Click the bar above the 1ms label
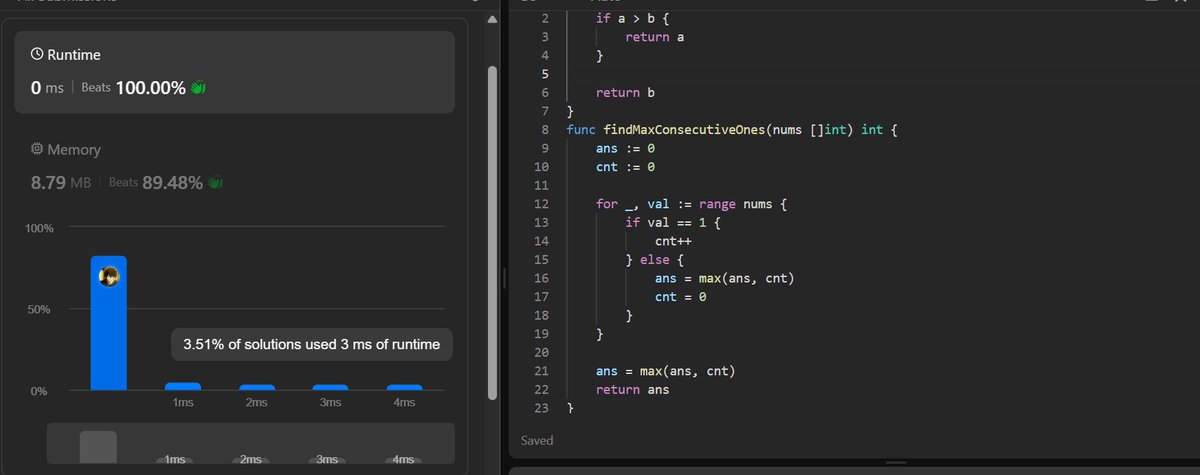The height and width of the screenshot is (475, 1200). pos(183,386)
